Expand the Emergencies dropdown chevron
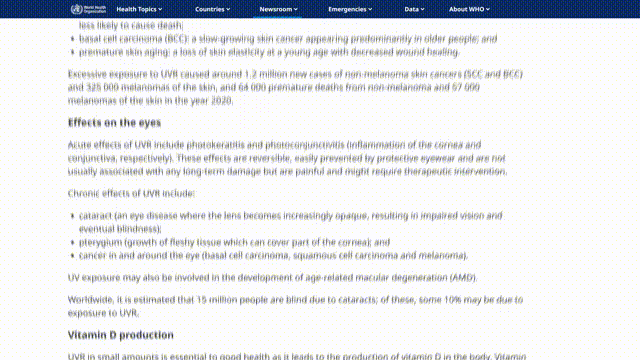The image size is (640, 360). coord(370,9)
